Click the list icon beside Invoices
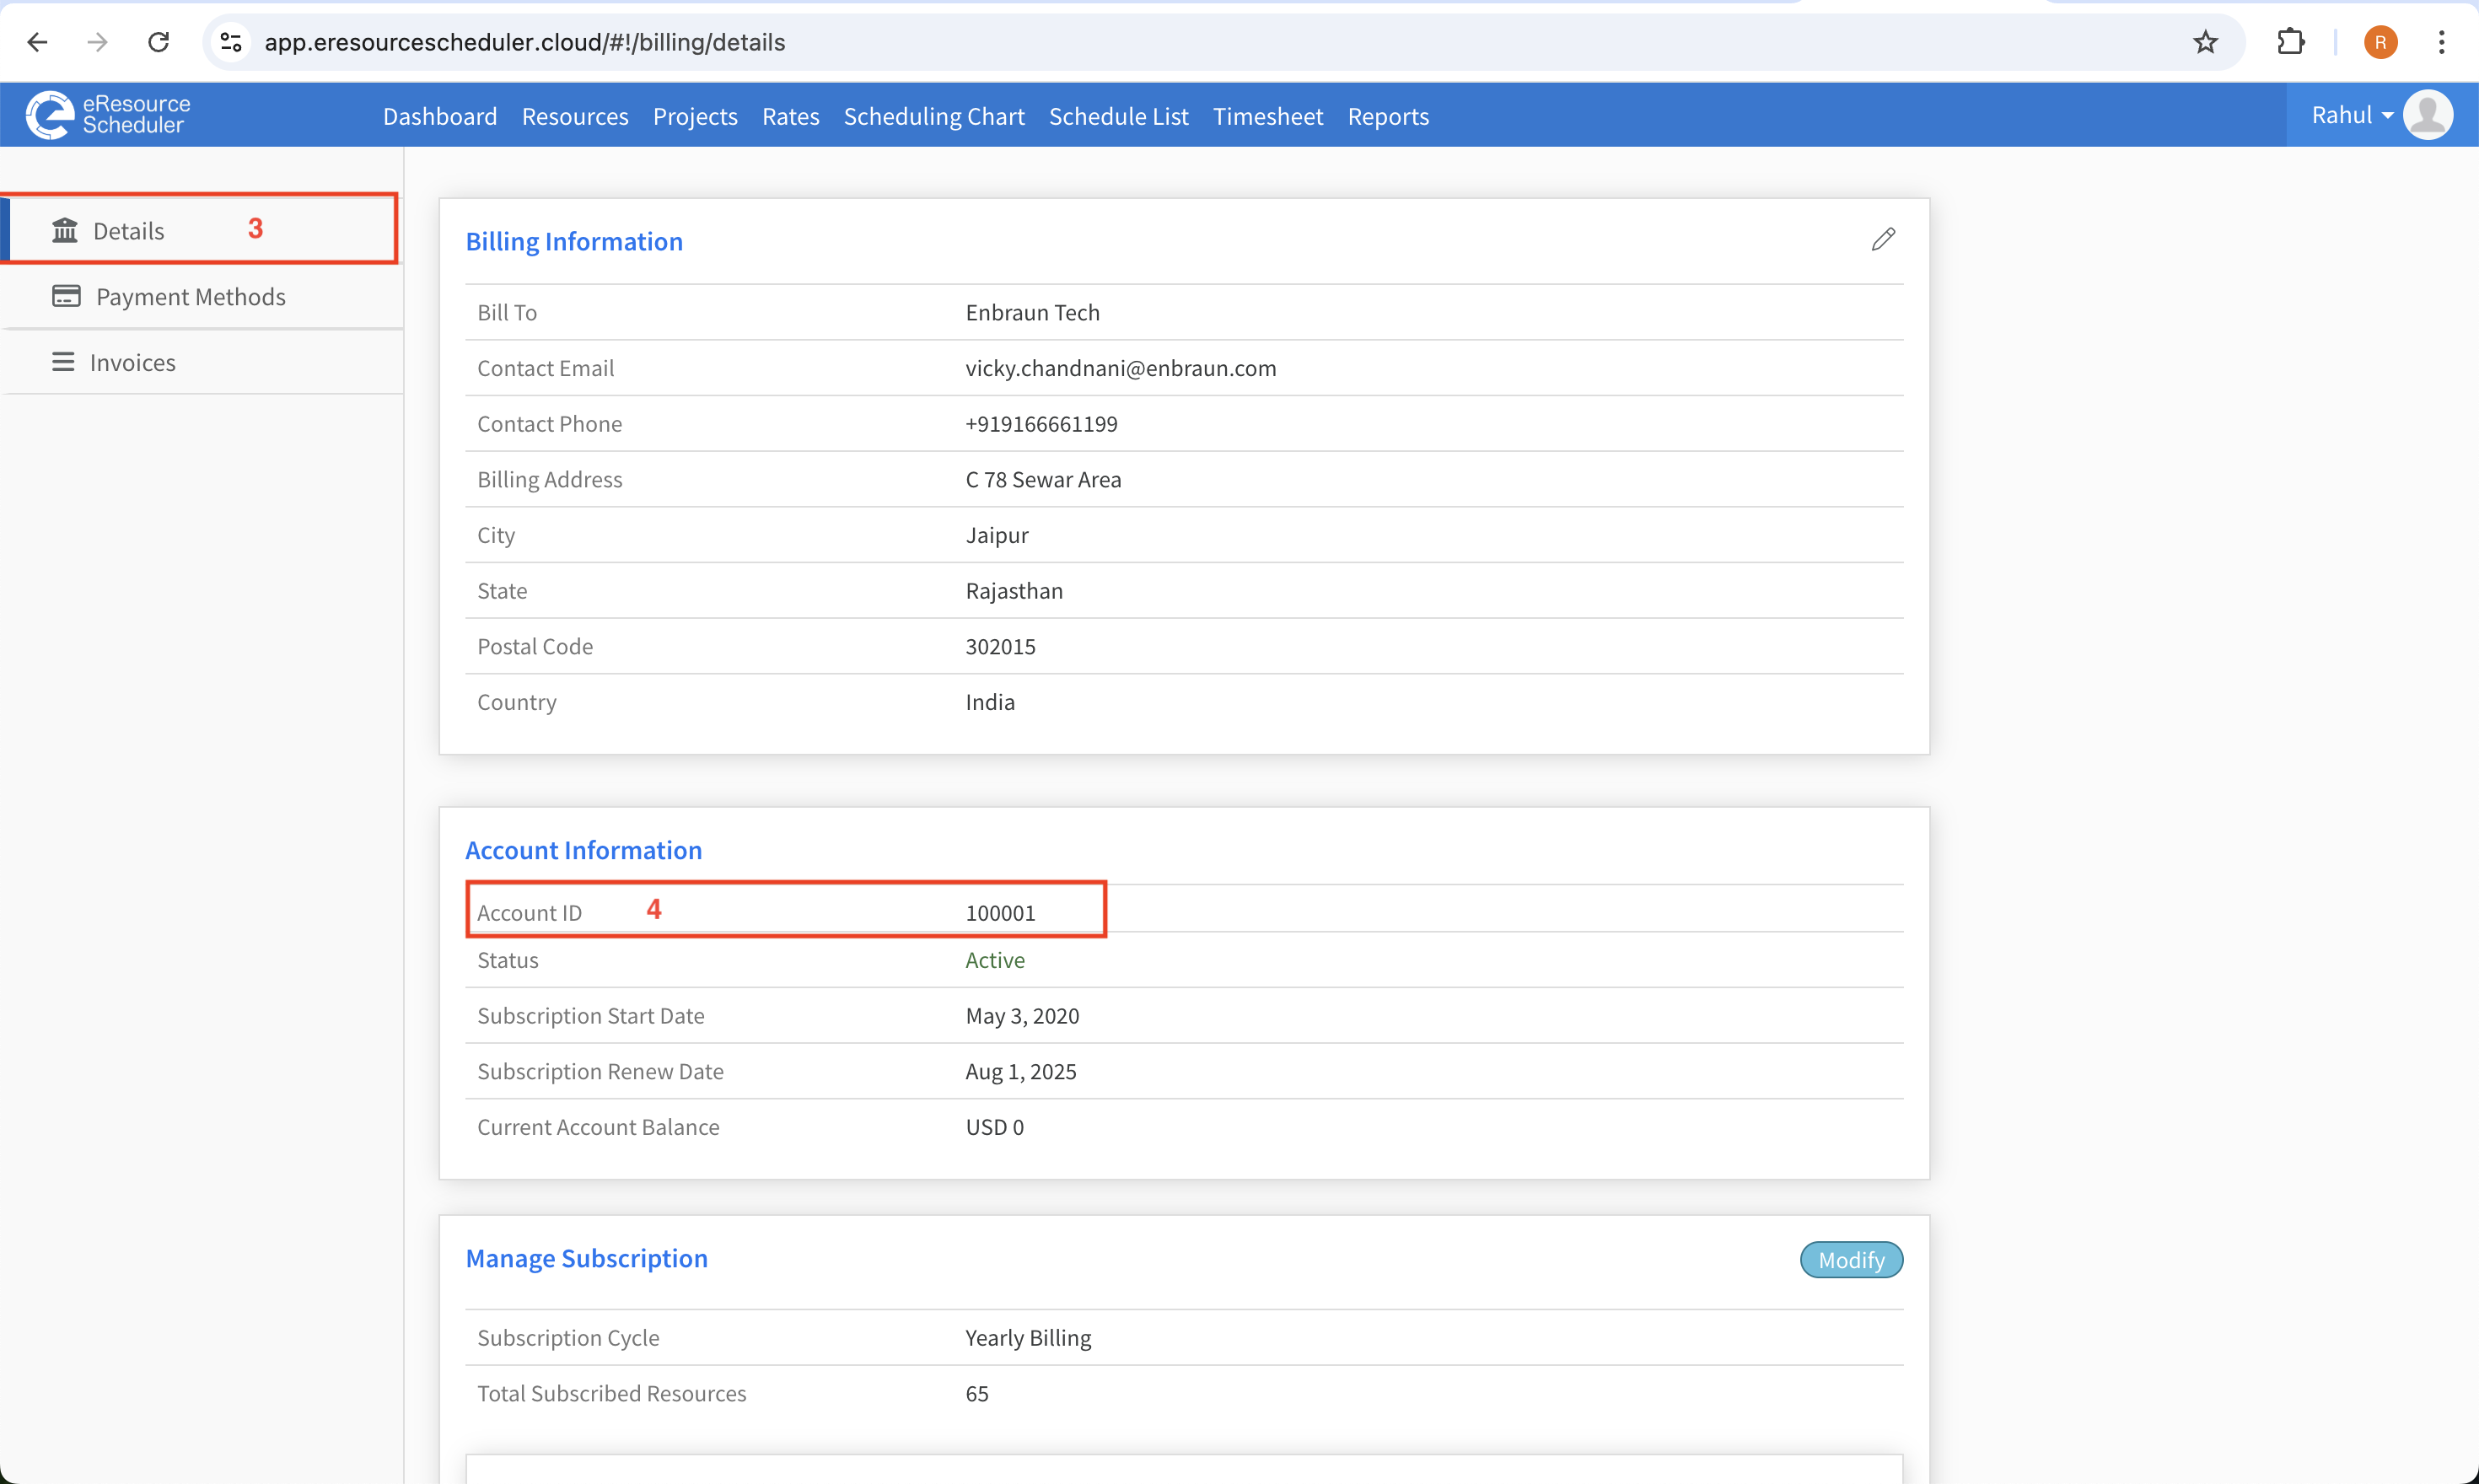 (63, 362)
